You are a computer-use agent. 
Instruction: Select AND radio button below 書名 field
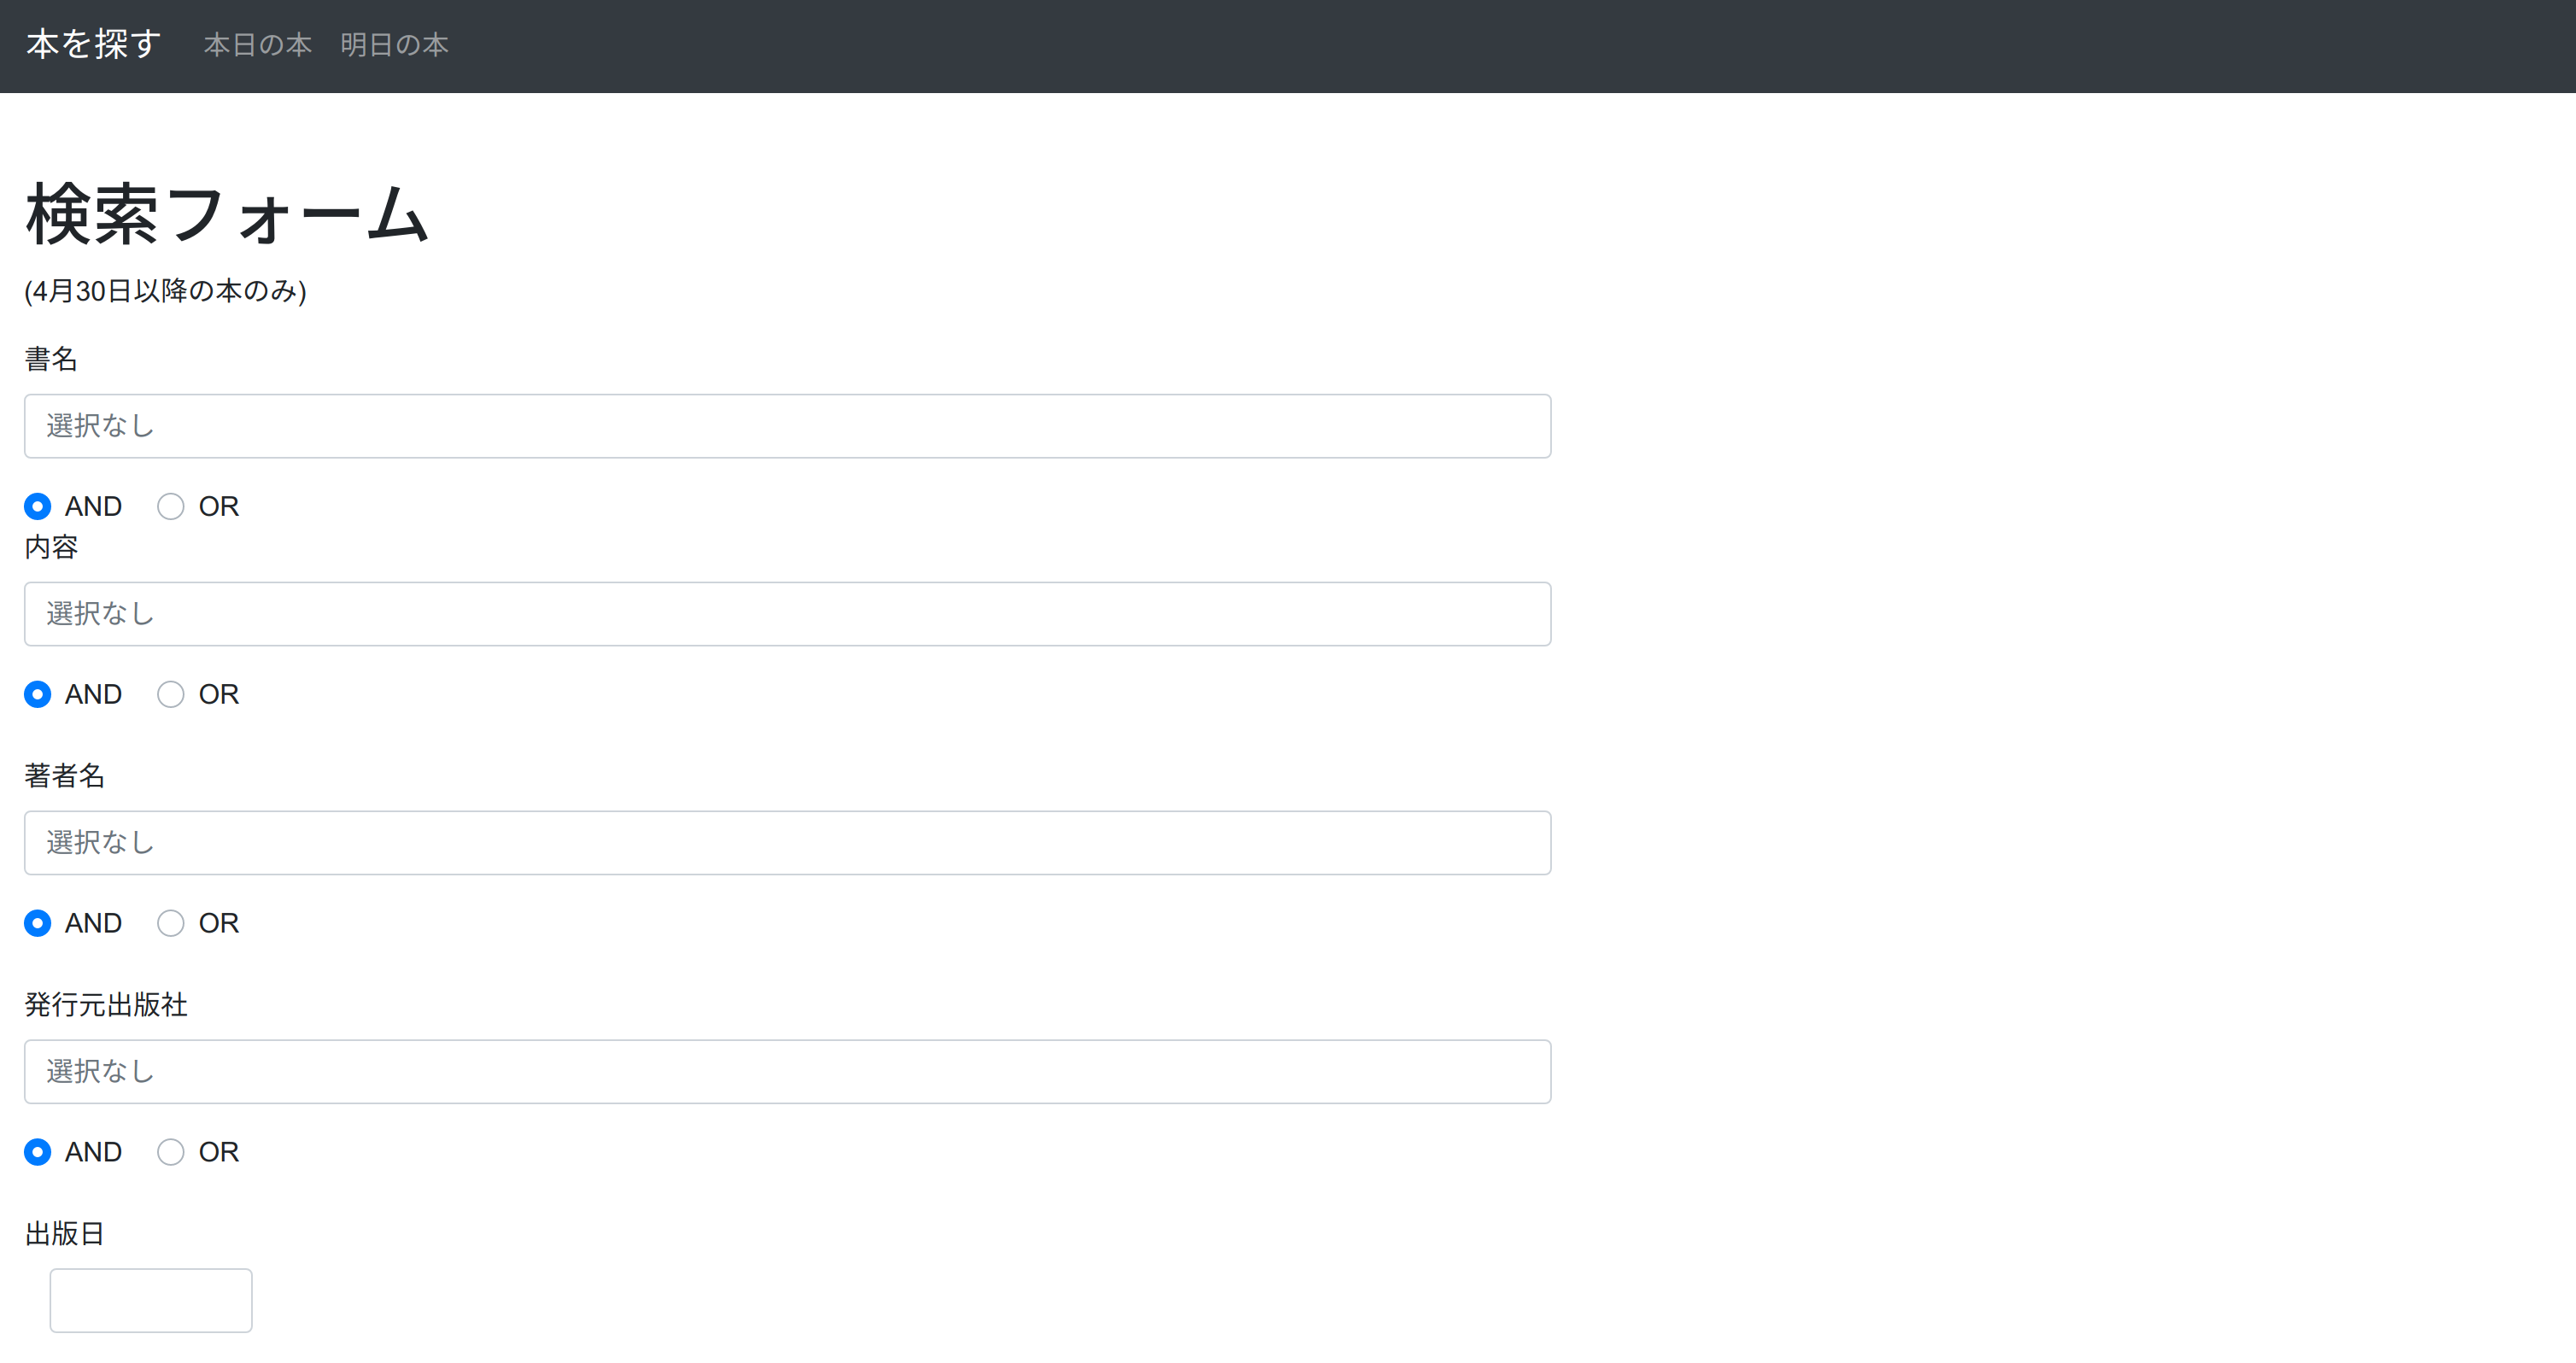pyautogui.click(x=37, y=506)
